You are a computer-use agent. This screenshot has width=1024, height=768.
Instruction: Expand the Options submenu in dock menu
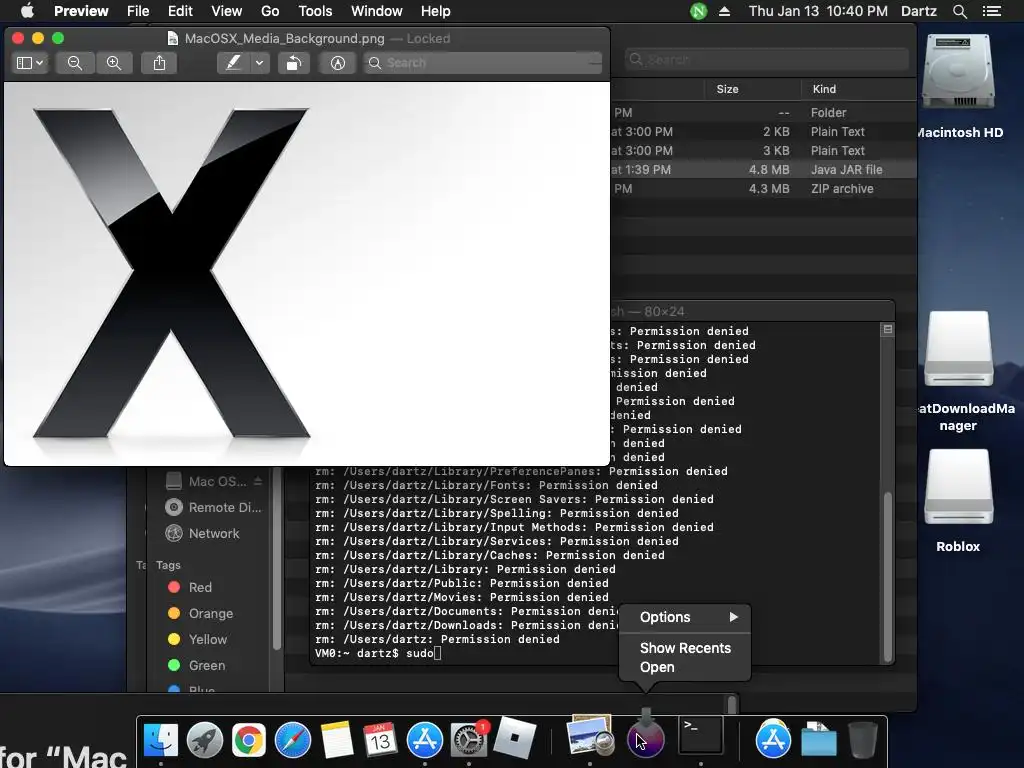pyautogui.click(x=685, y=617)
